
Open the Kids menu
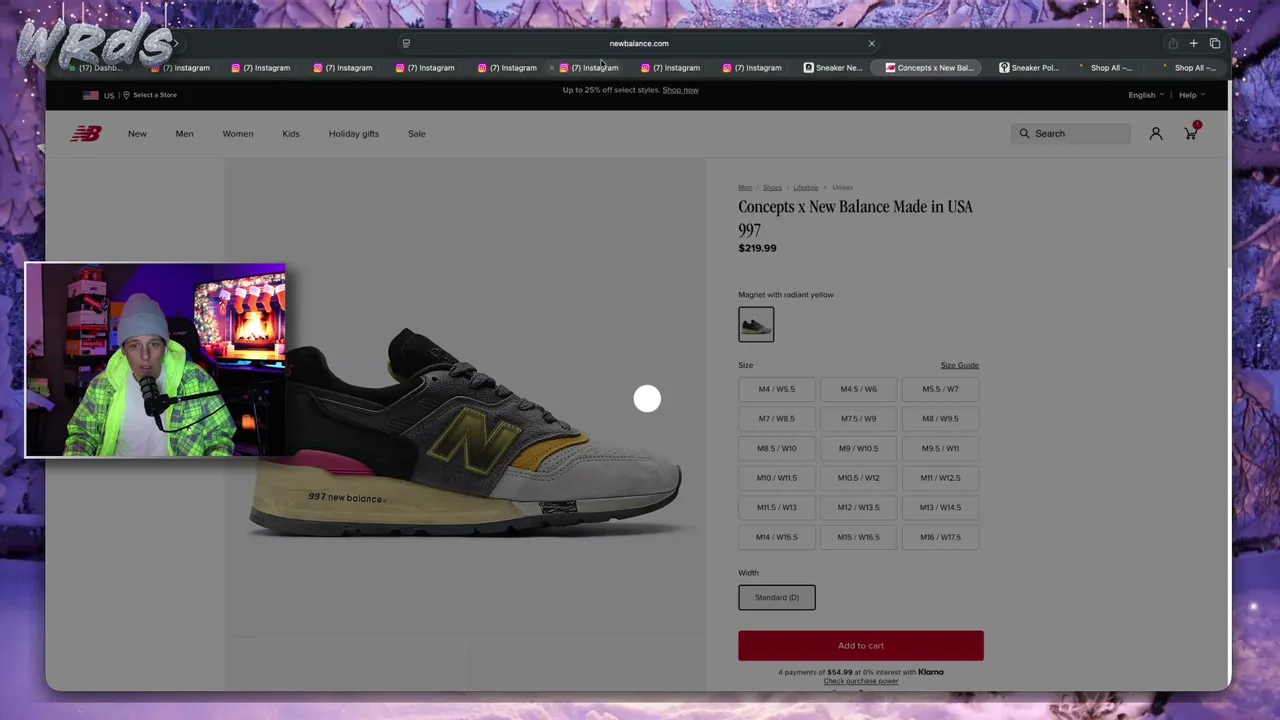pyautogui.click(x=291, y=133)
